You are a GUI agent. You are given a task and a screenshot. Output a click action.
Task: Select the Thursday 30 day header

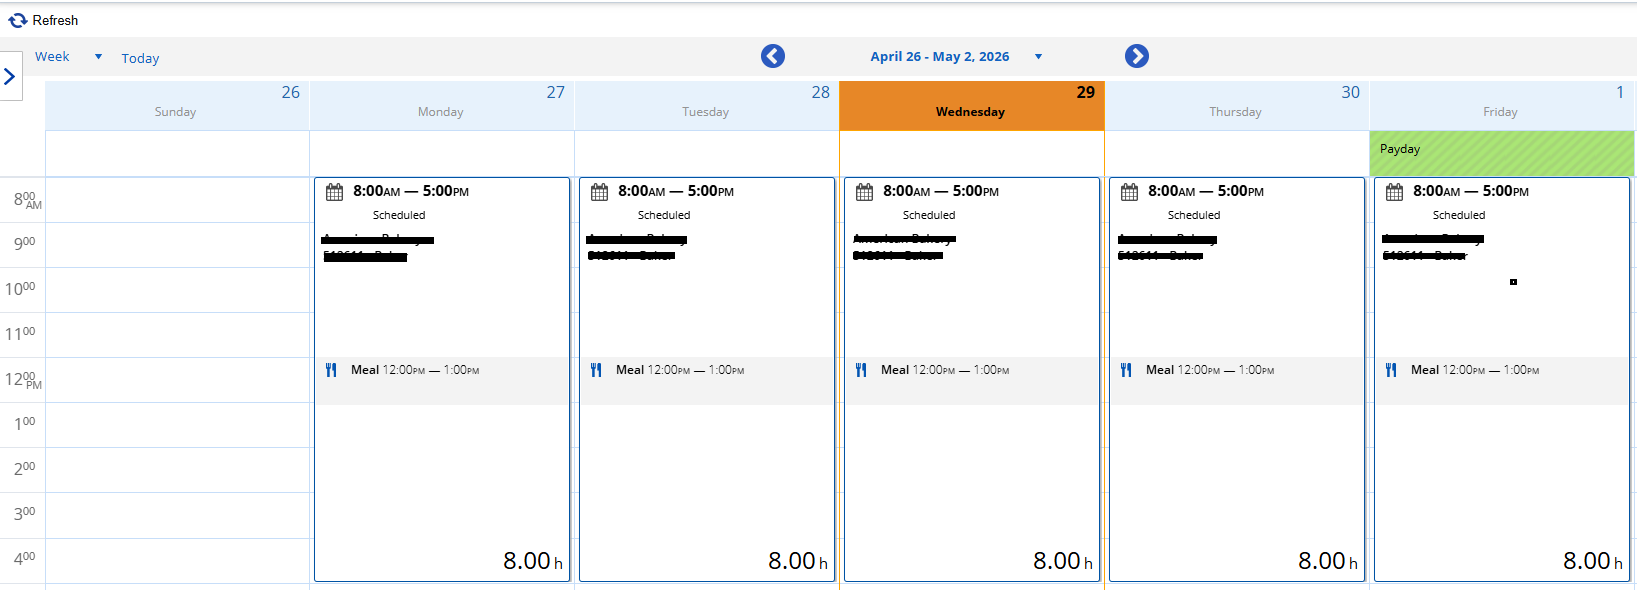click(x=1237, y=105)
